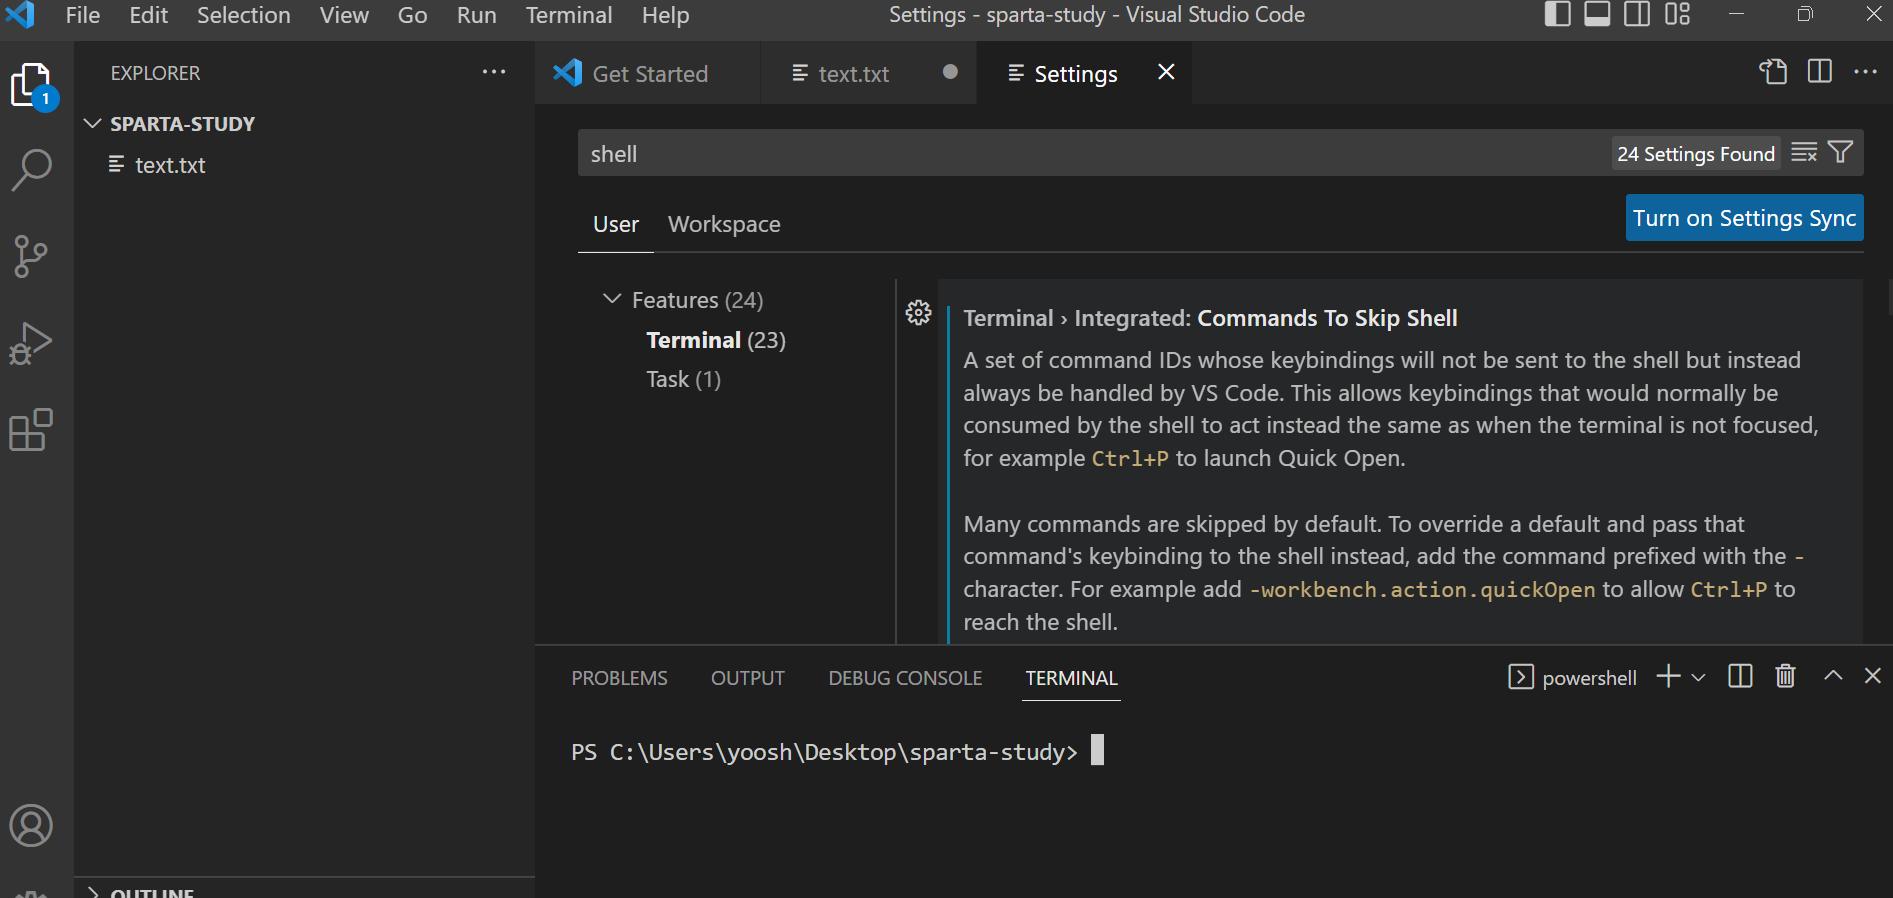Close the Settings editor tab
The image size is (1893, 898).
coord(1166,72)
